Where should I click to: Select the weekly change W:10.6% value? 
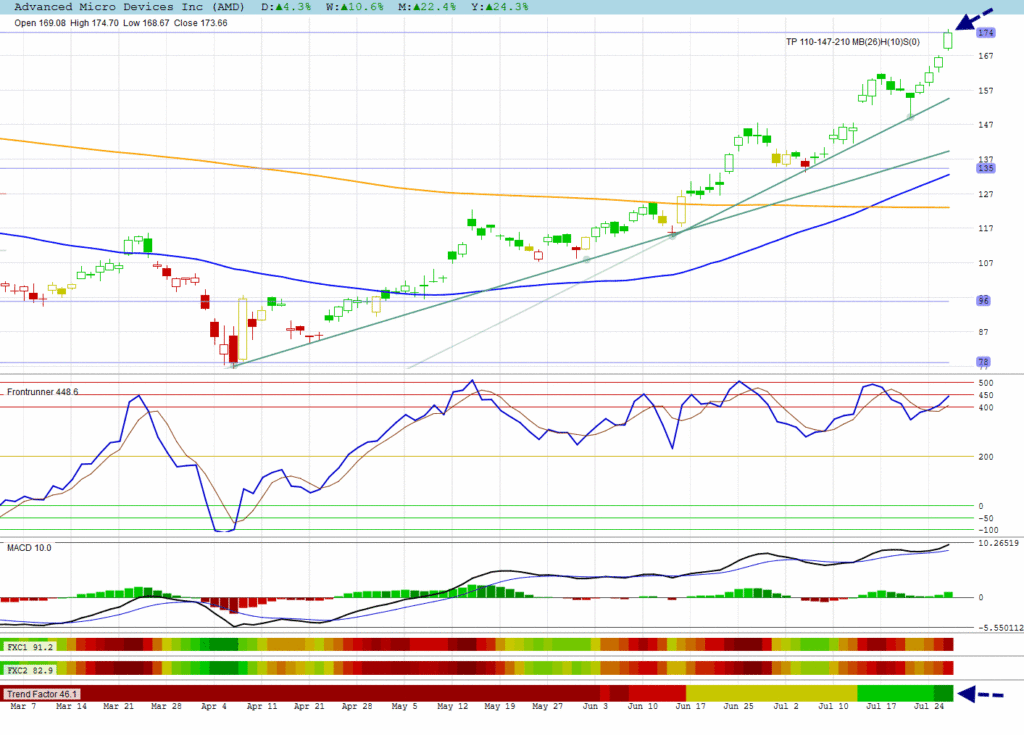pyautogui.click(x=355, y=7)
